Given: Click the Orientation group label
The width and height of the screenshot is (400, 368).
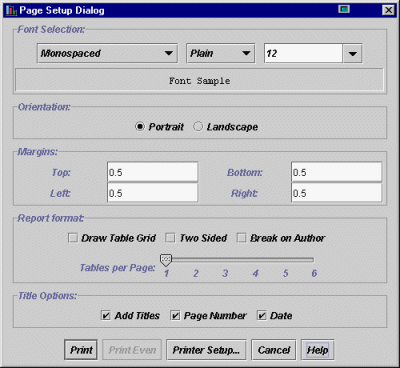Looking at the screenshot, I should point(44,107).
